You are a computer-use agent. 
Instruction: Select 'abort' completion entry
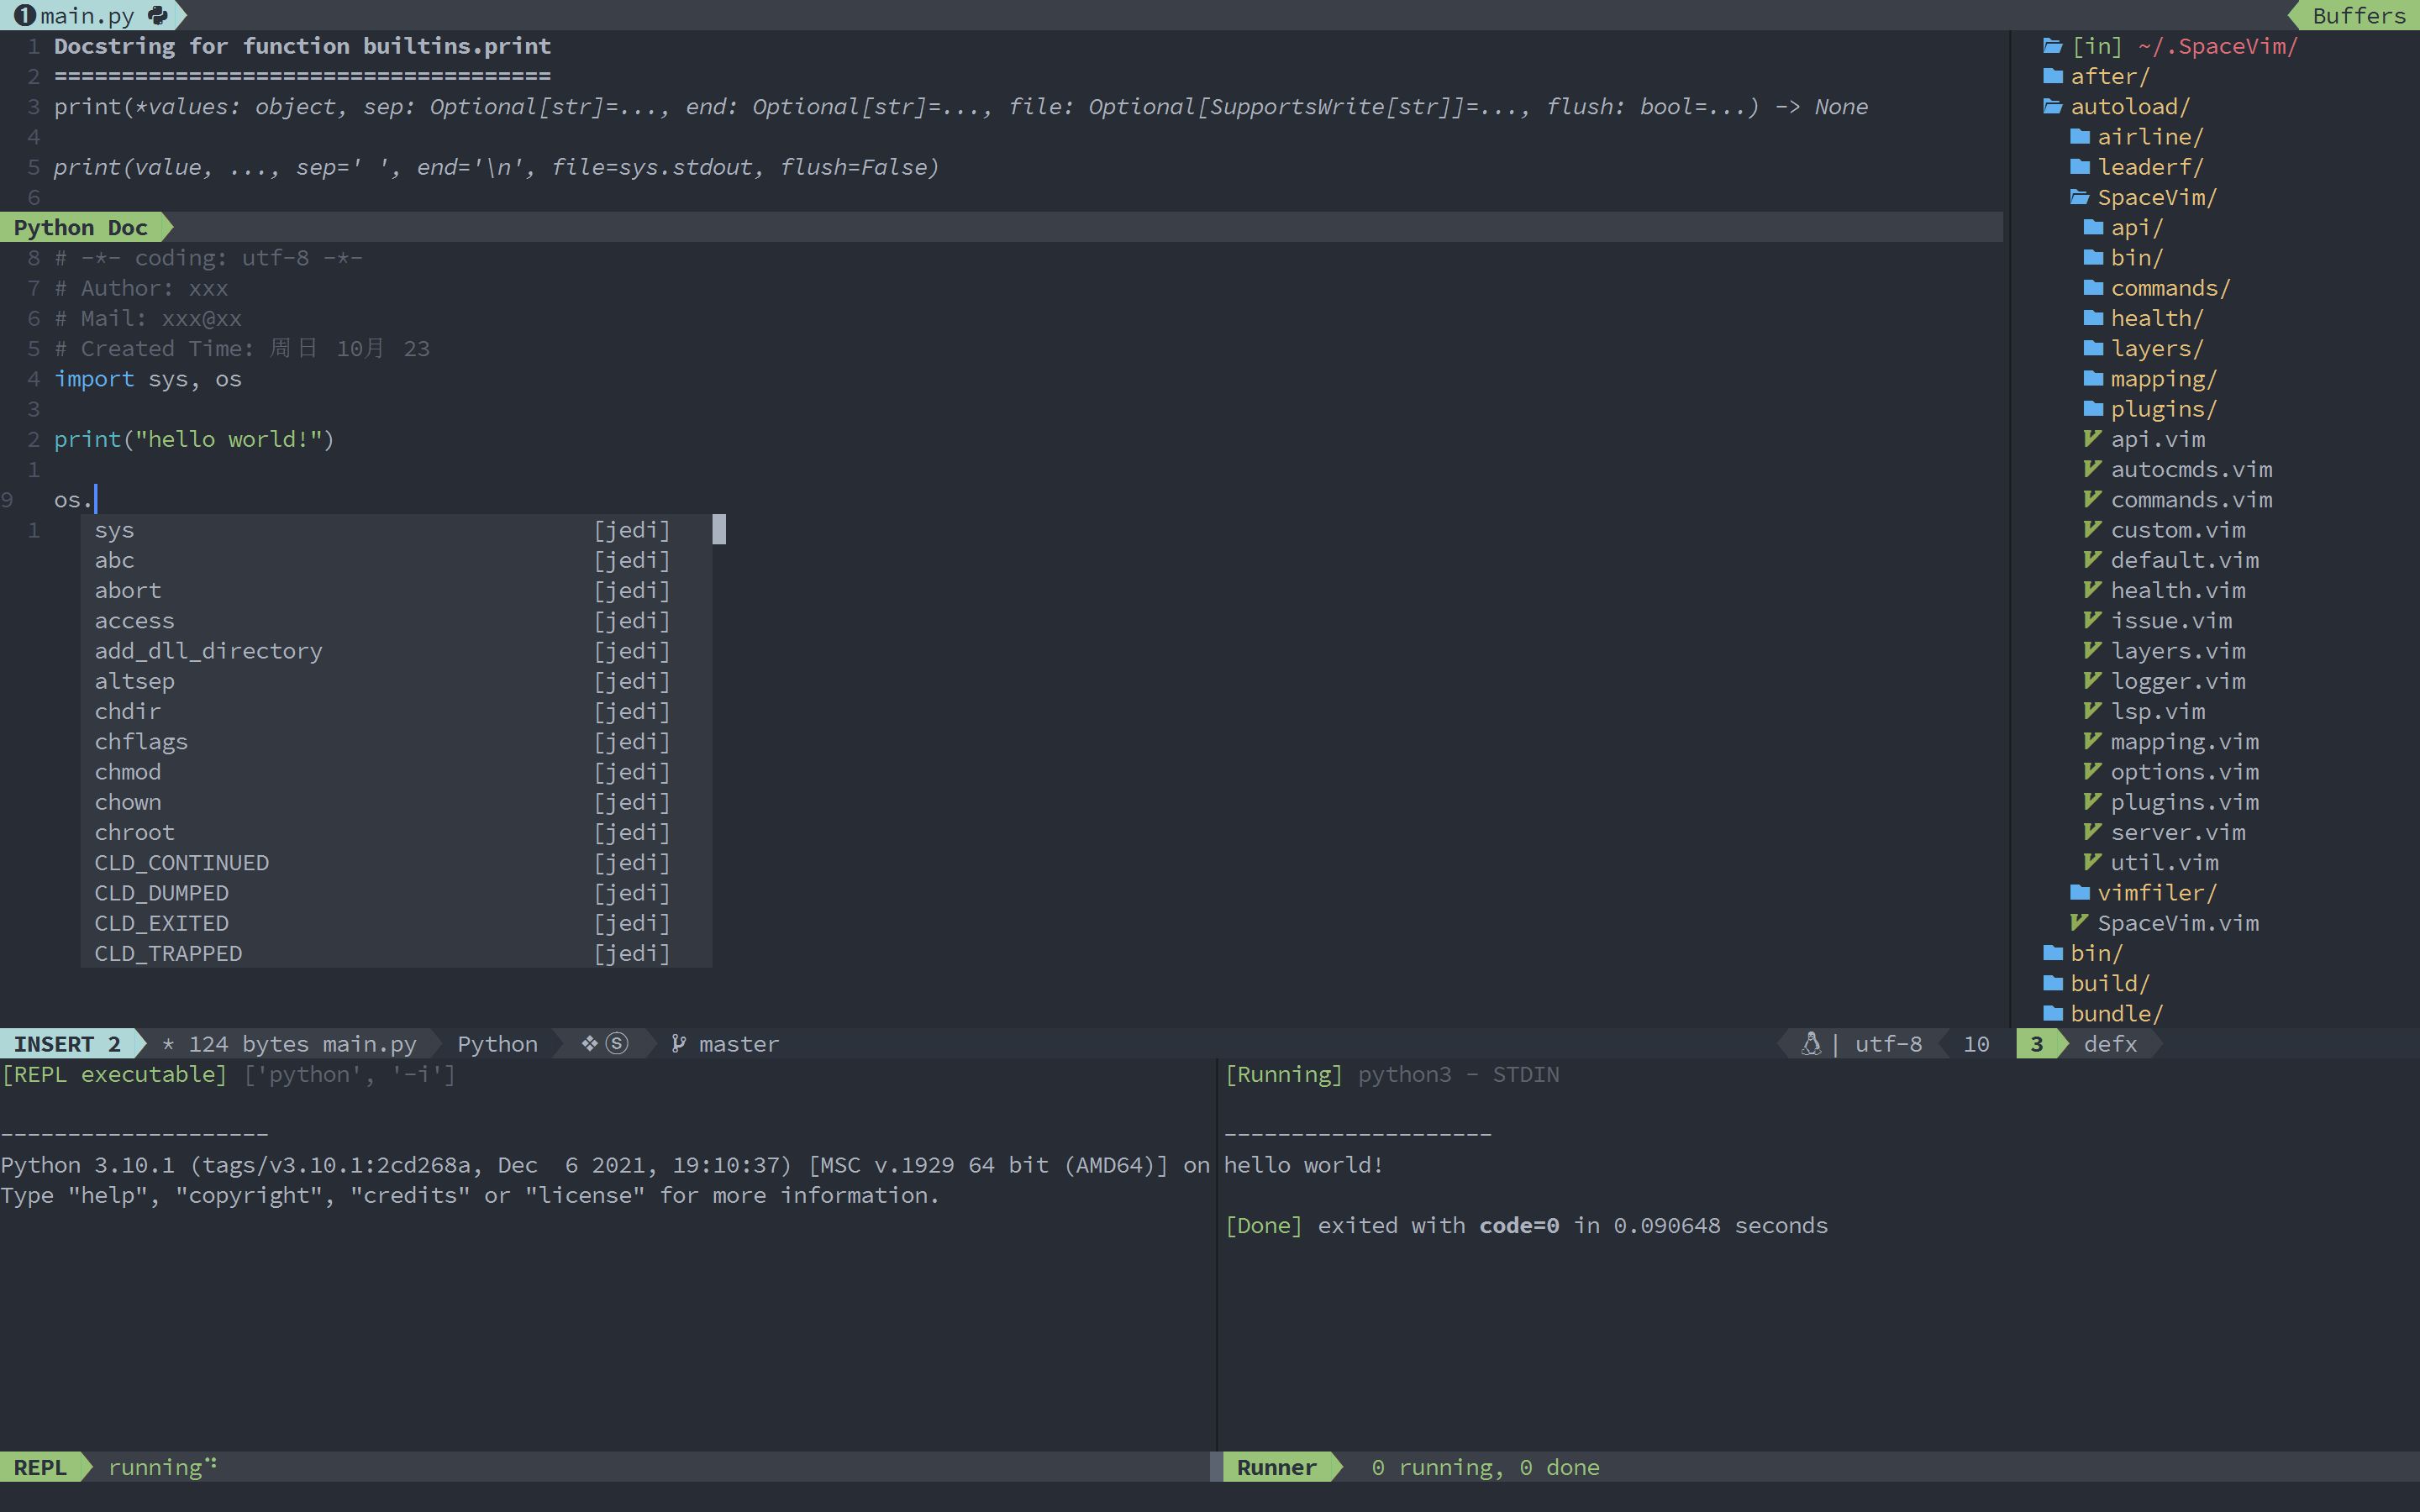(x=396, y=590)
